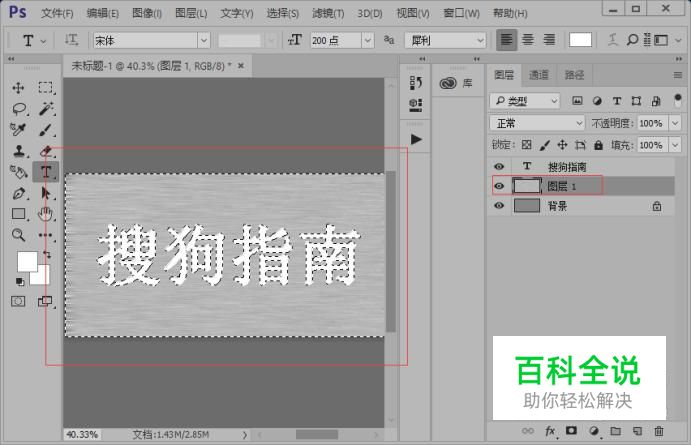Swap foreground and background colors
The image size is (691, 445).
pos(46,255)
